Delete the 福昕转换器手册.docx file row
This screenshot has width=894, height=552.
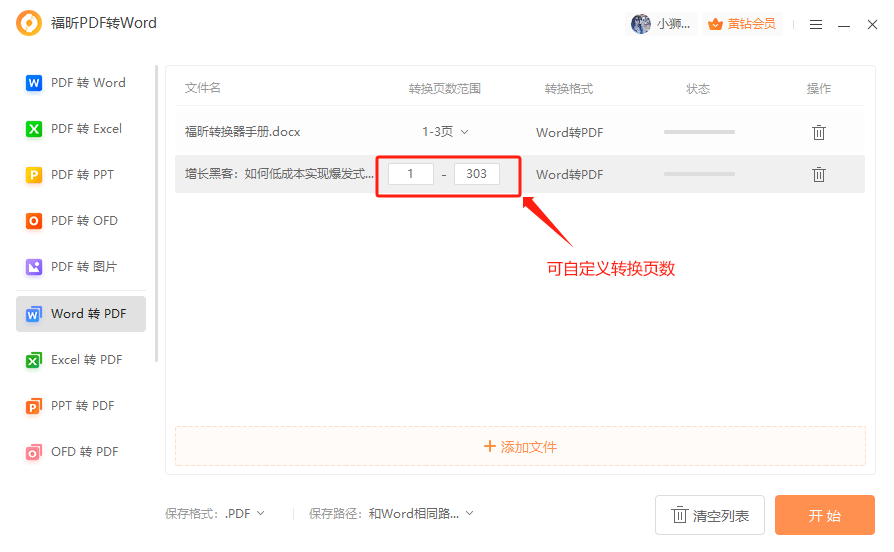(818, 132)
